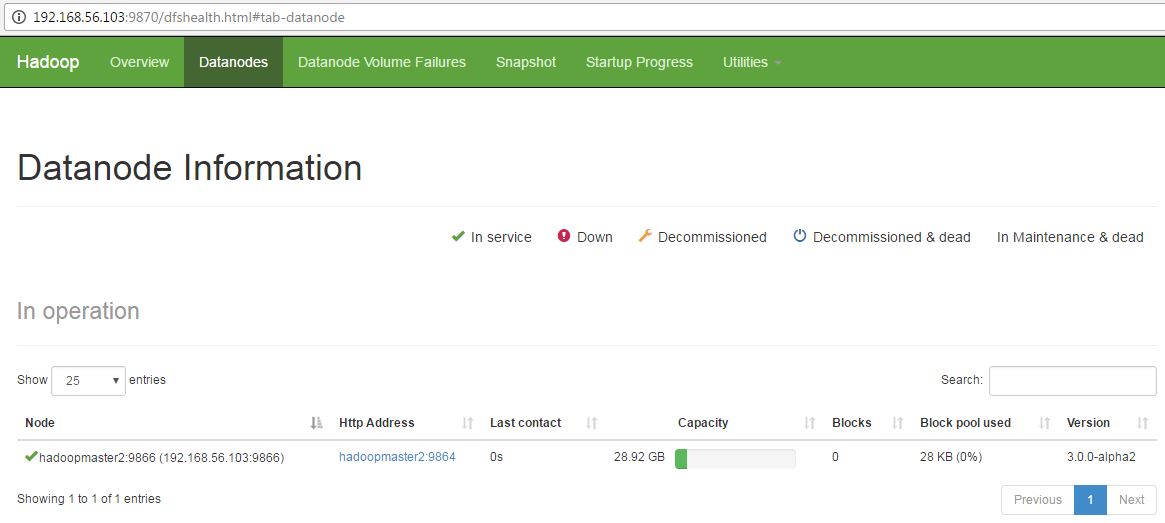Sort by Version column arrows
The image size is (1165, 523).
(x=1143, y=423)
